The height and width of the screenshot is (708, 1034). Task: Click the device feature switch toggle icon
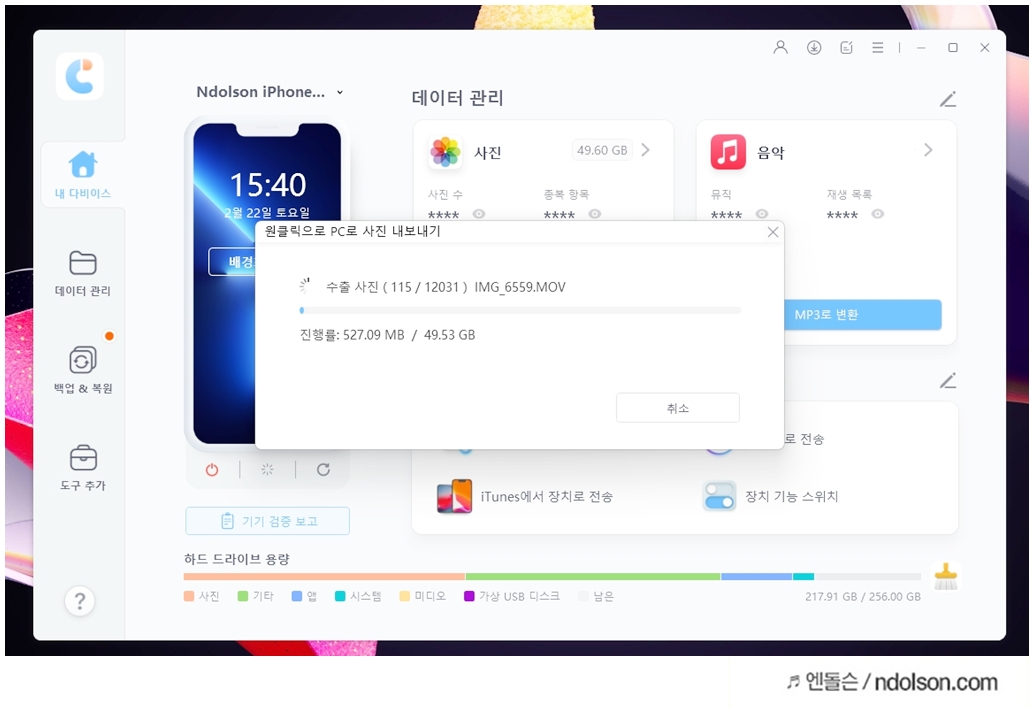point(719,496)
